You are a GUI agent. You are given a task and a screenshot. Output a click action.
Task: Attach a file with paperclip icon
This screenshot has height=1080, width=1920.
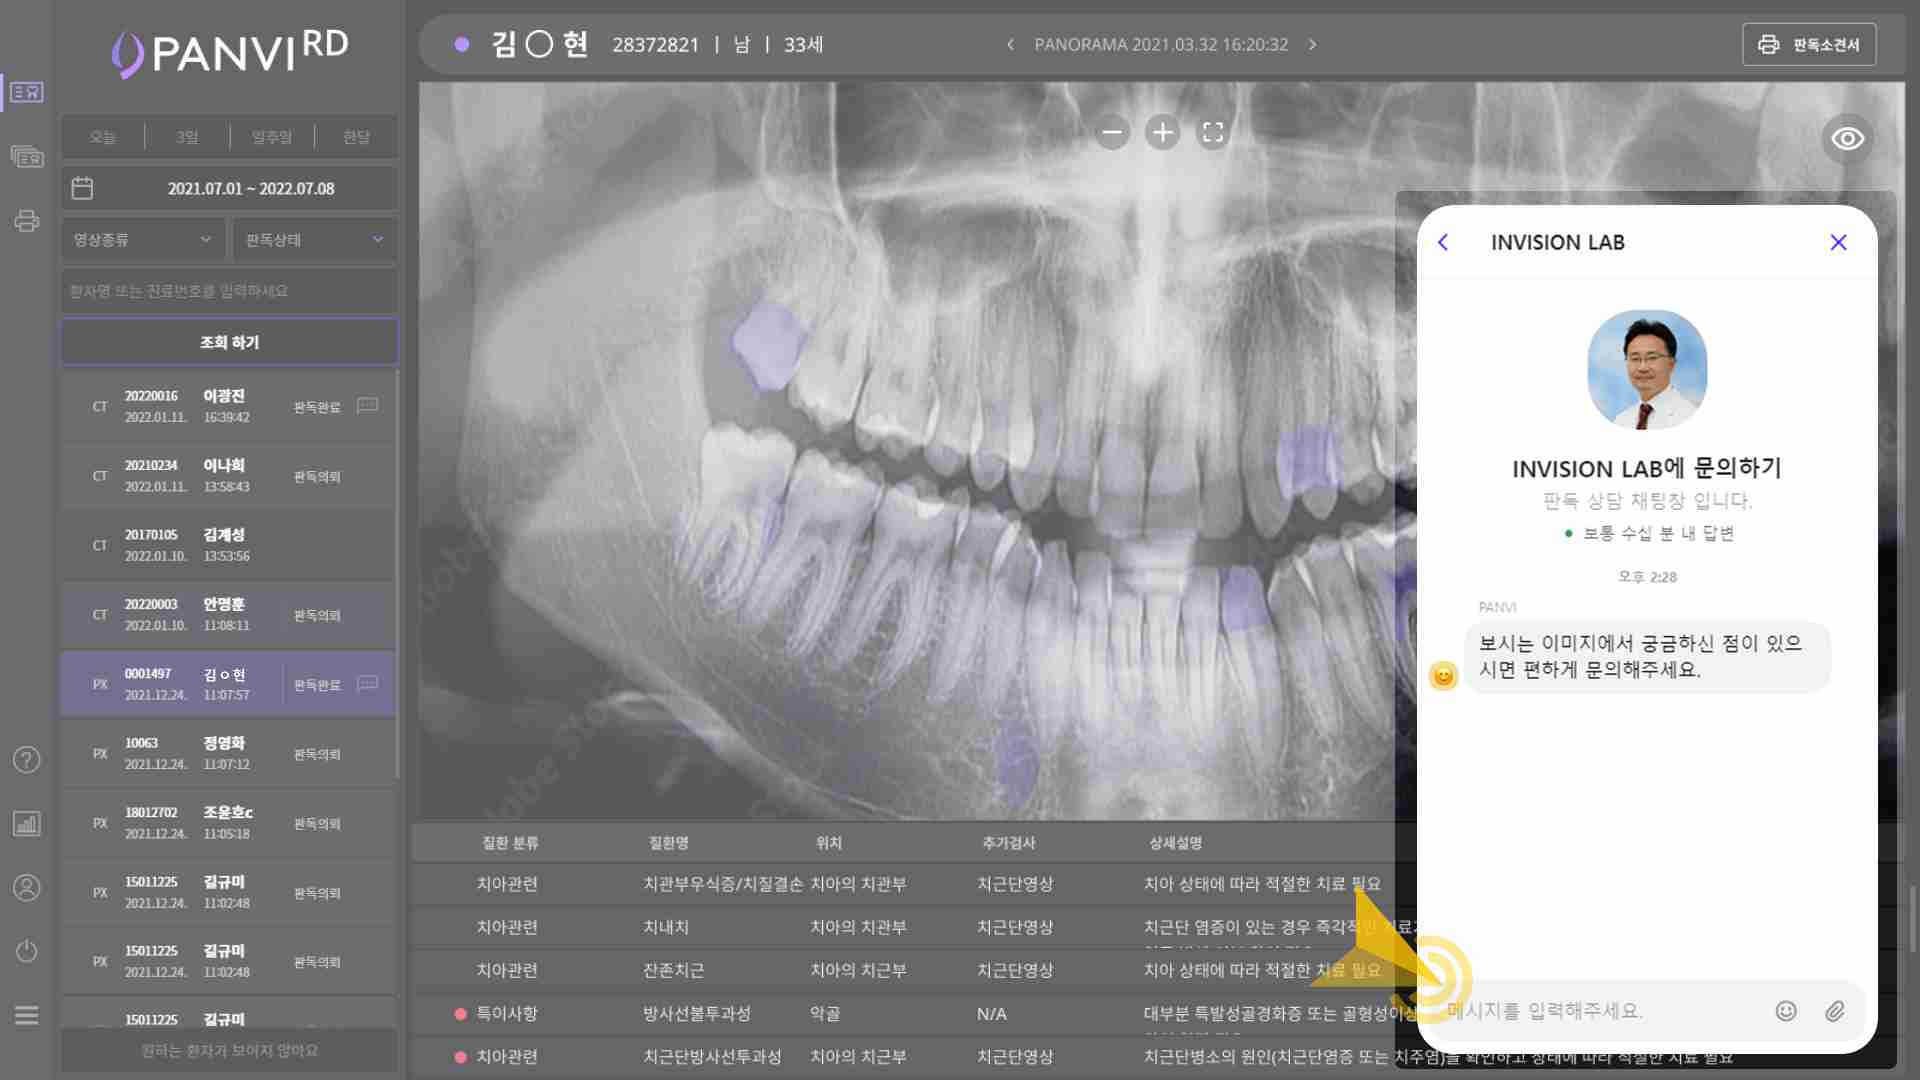[1835, 1011]
